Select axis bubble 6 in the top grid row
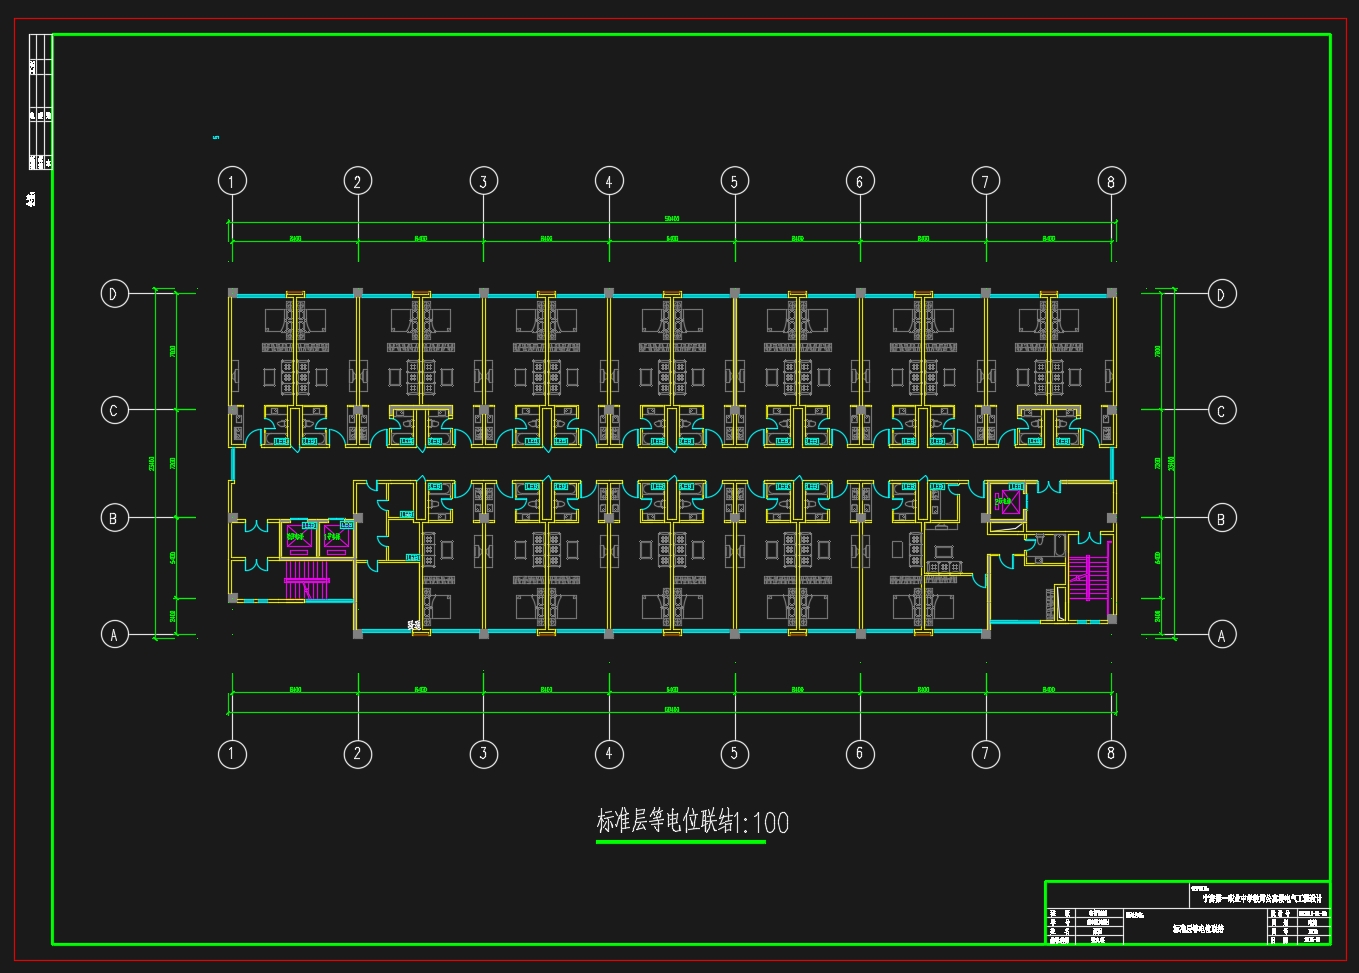 [x=860, y=181]
